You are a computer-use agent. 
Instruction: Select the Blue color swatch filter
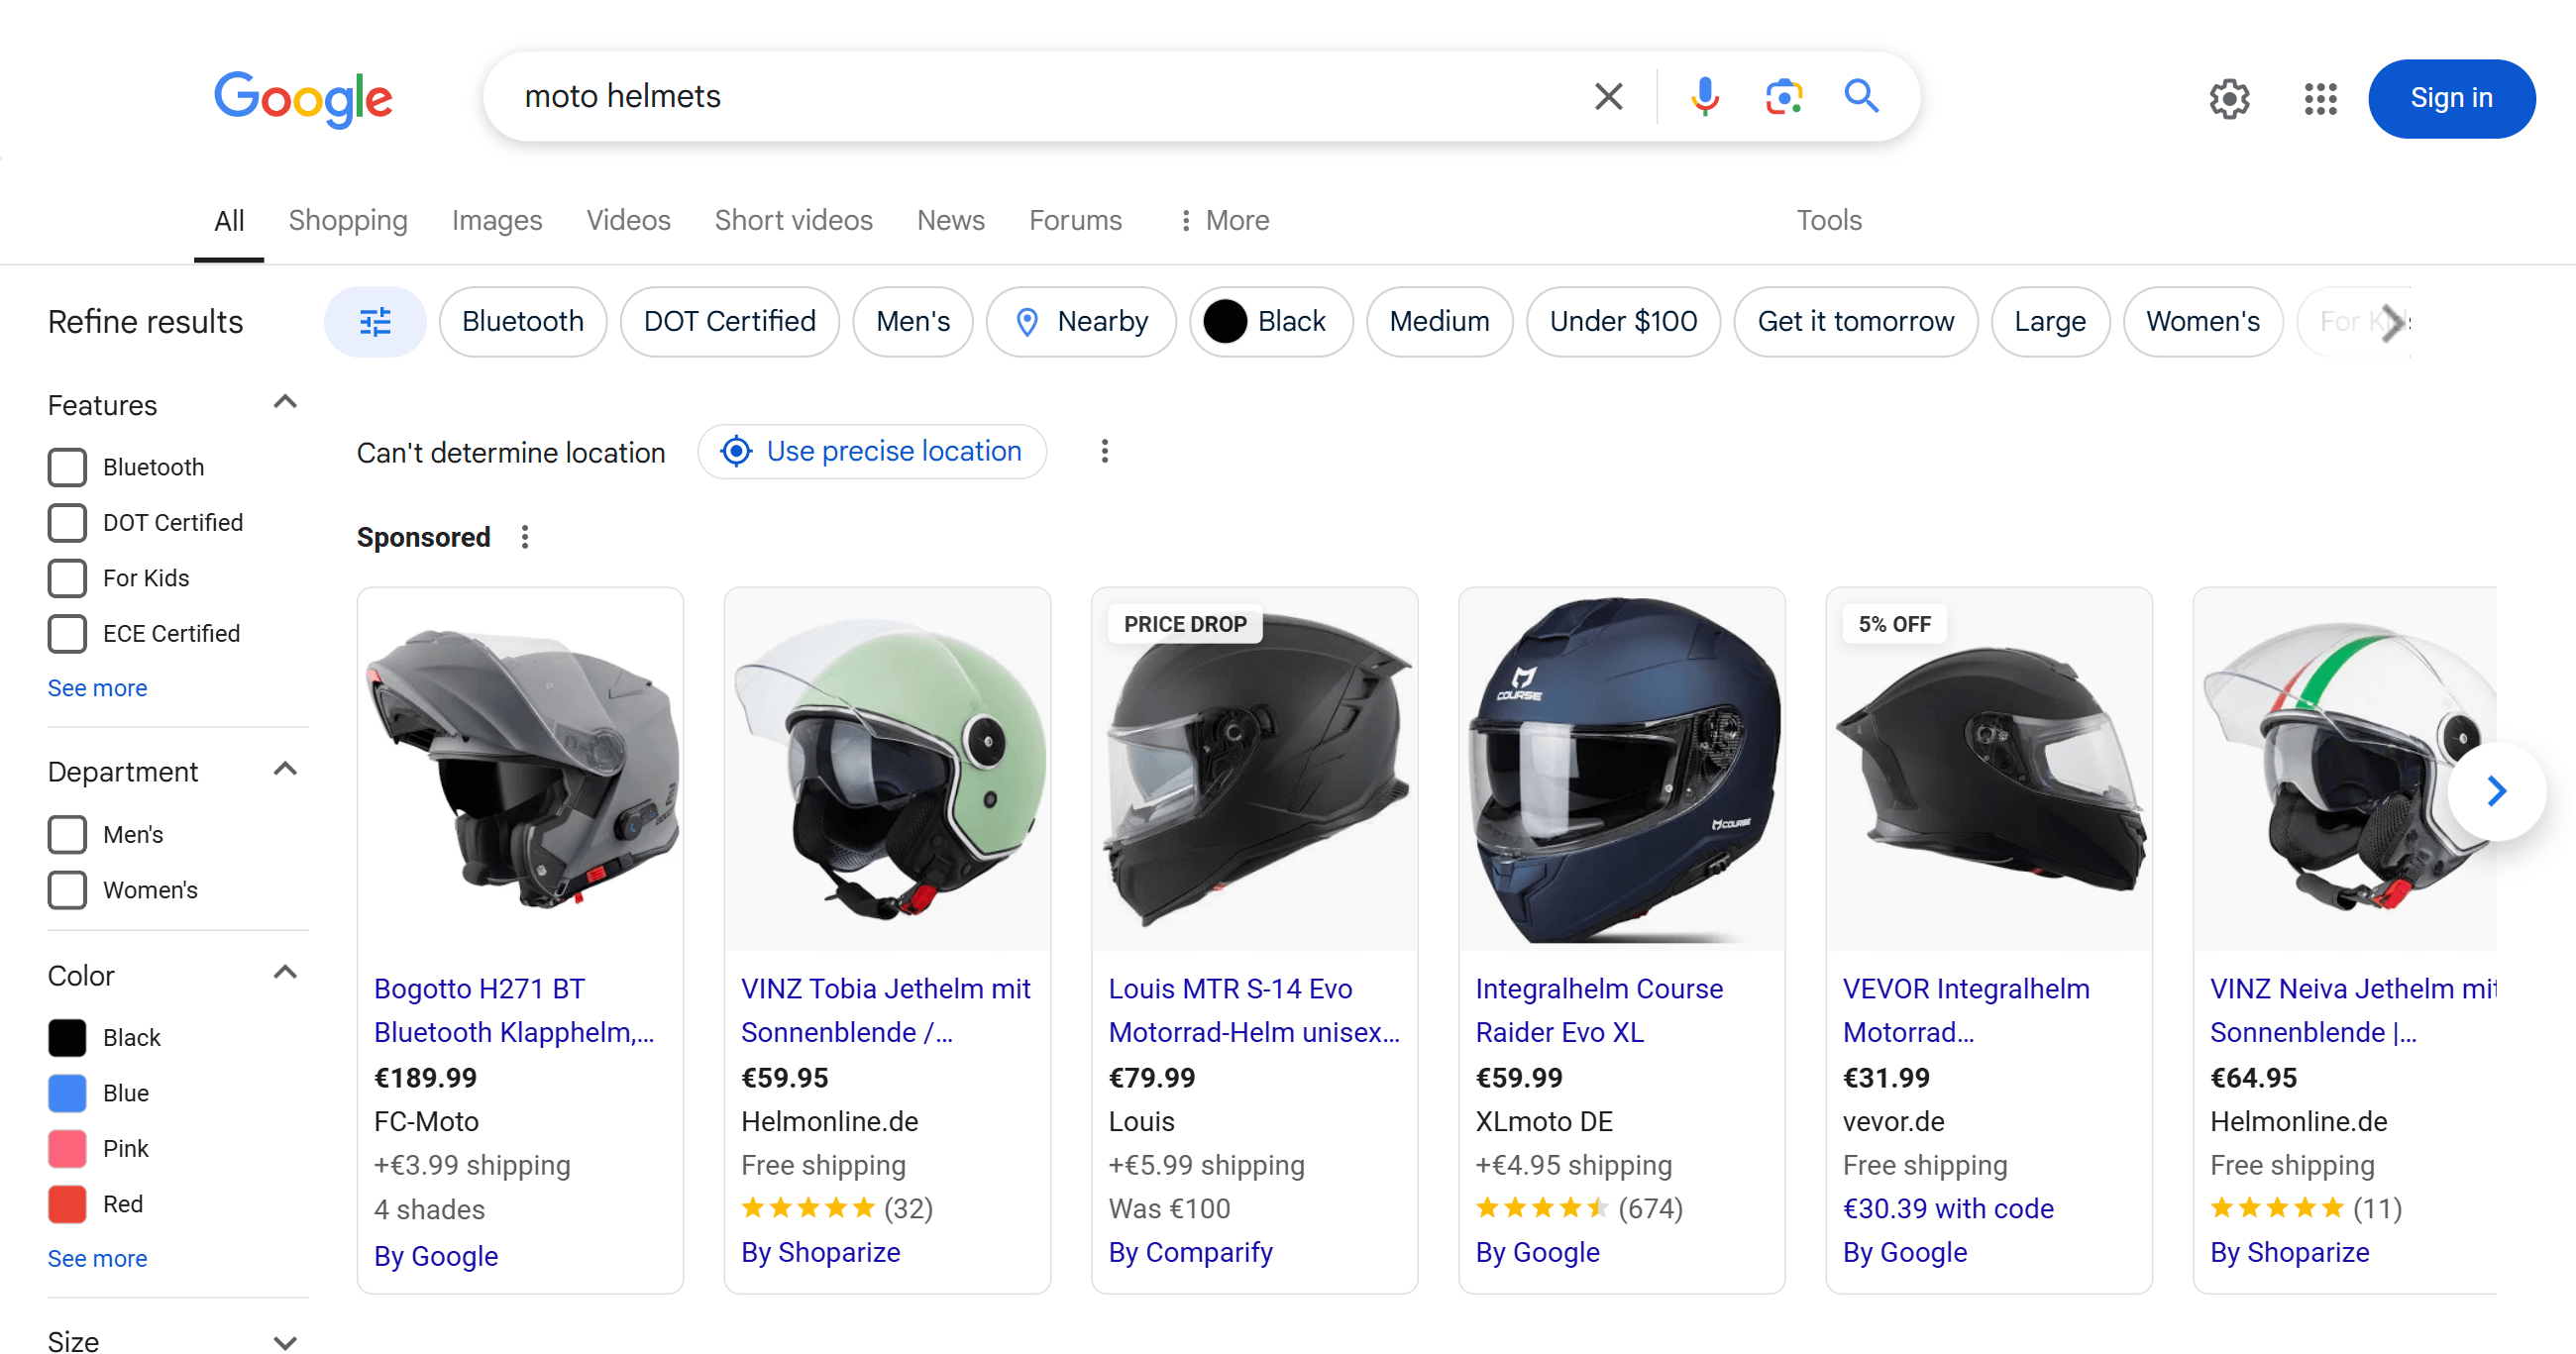click(x=67, y=1092)
